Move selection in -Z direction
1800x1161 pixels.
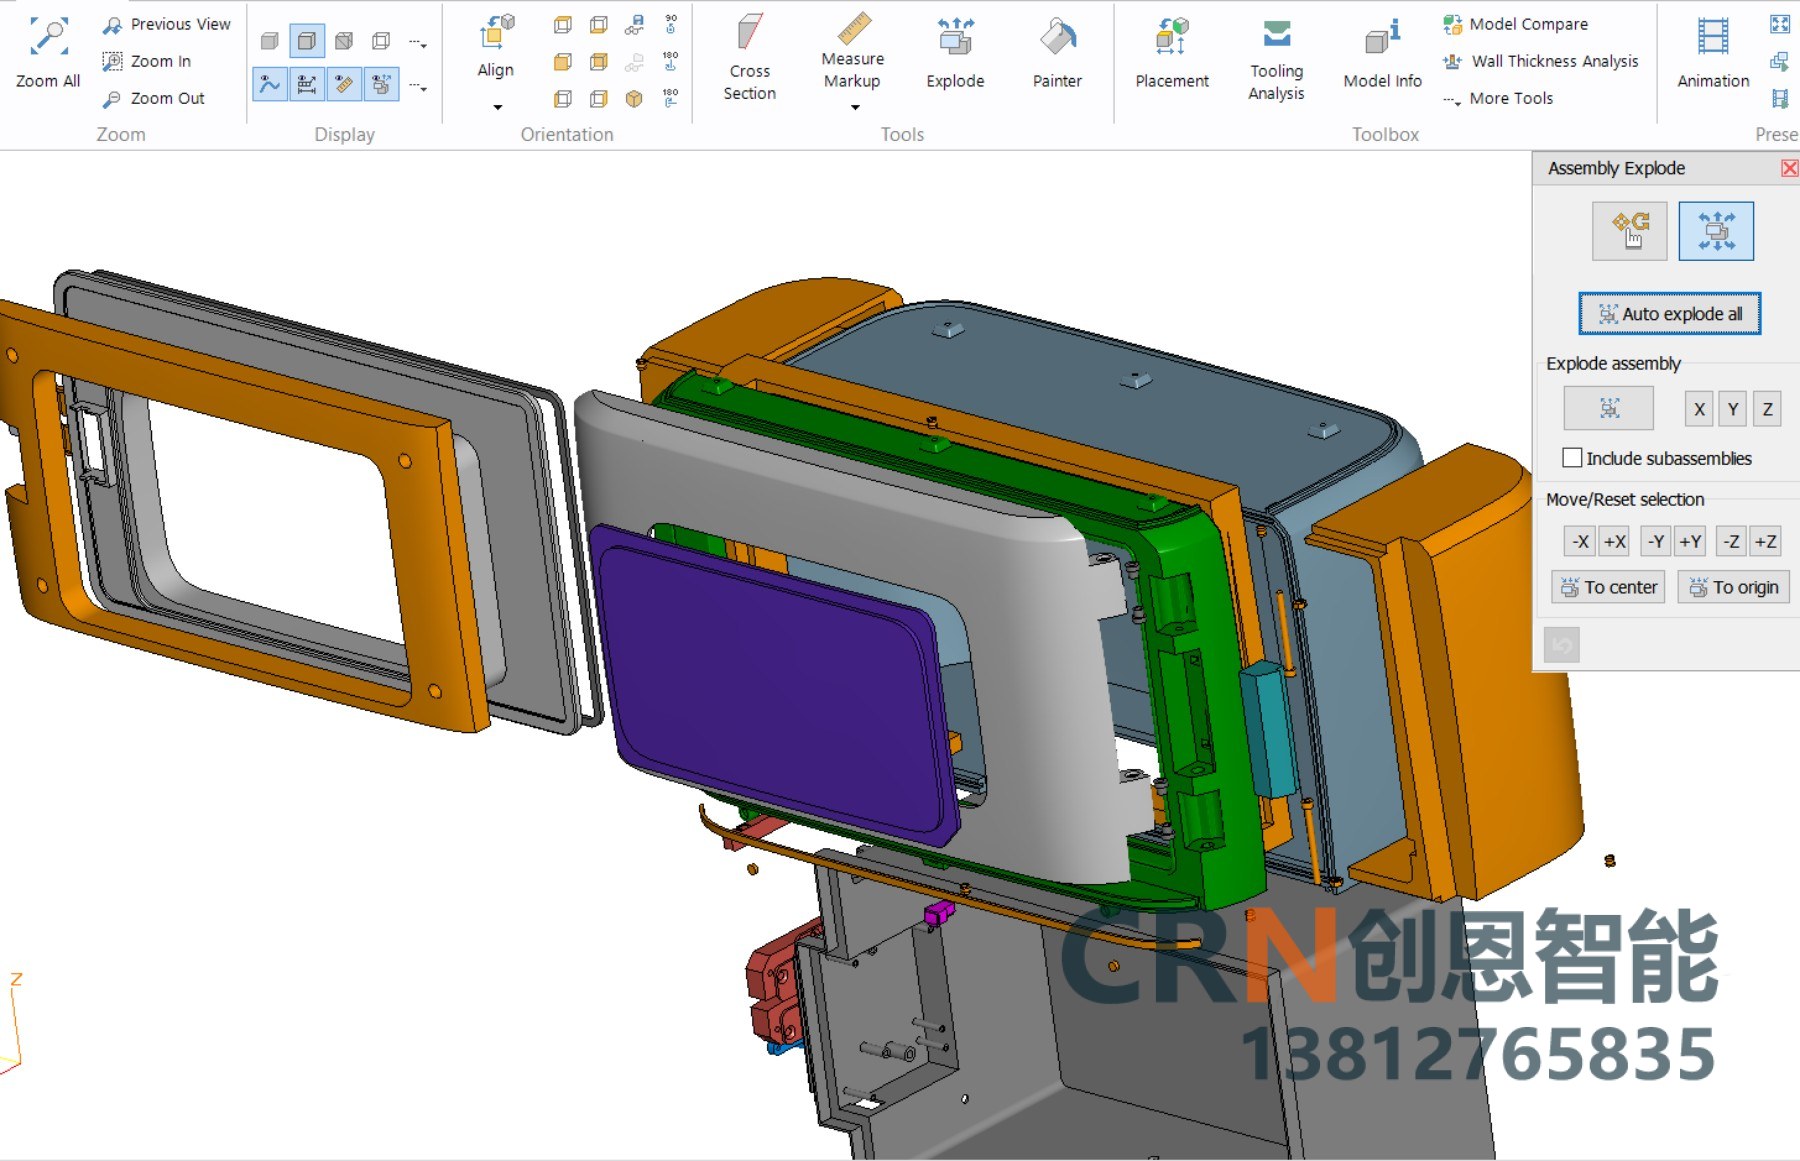[1732, 541]
